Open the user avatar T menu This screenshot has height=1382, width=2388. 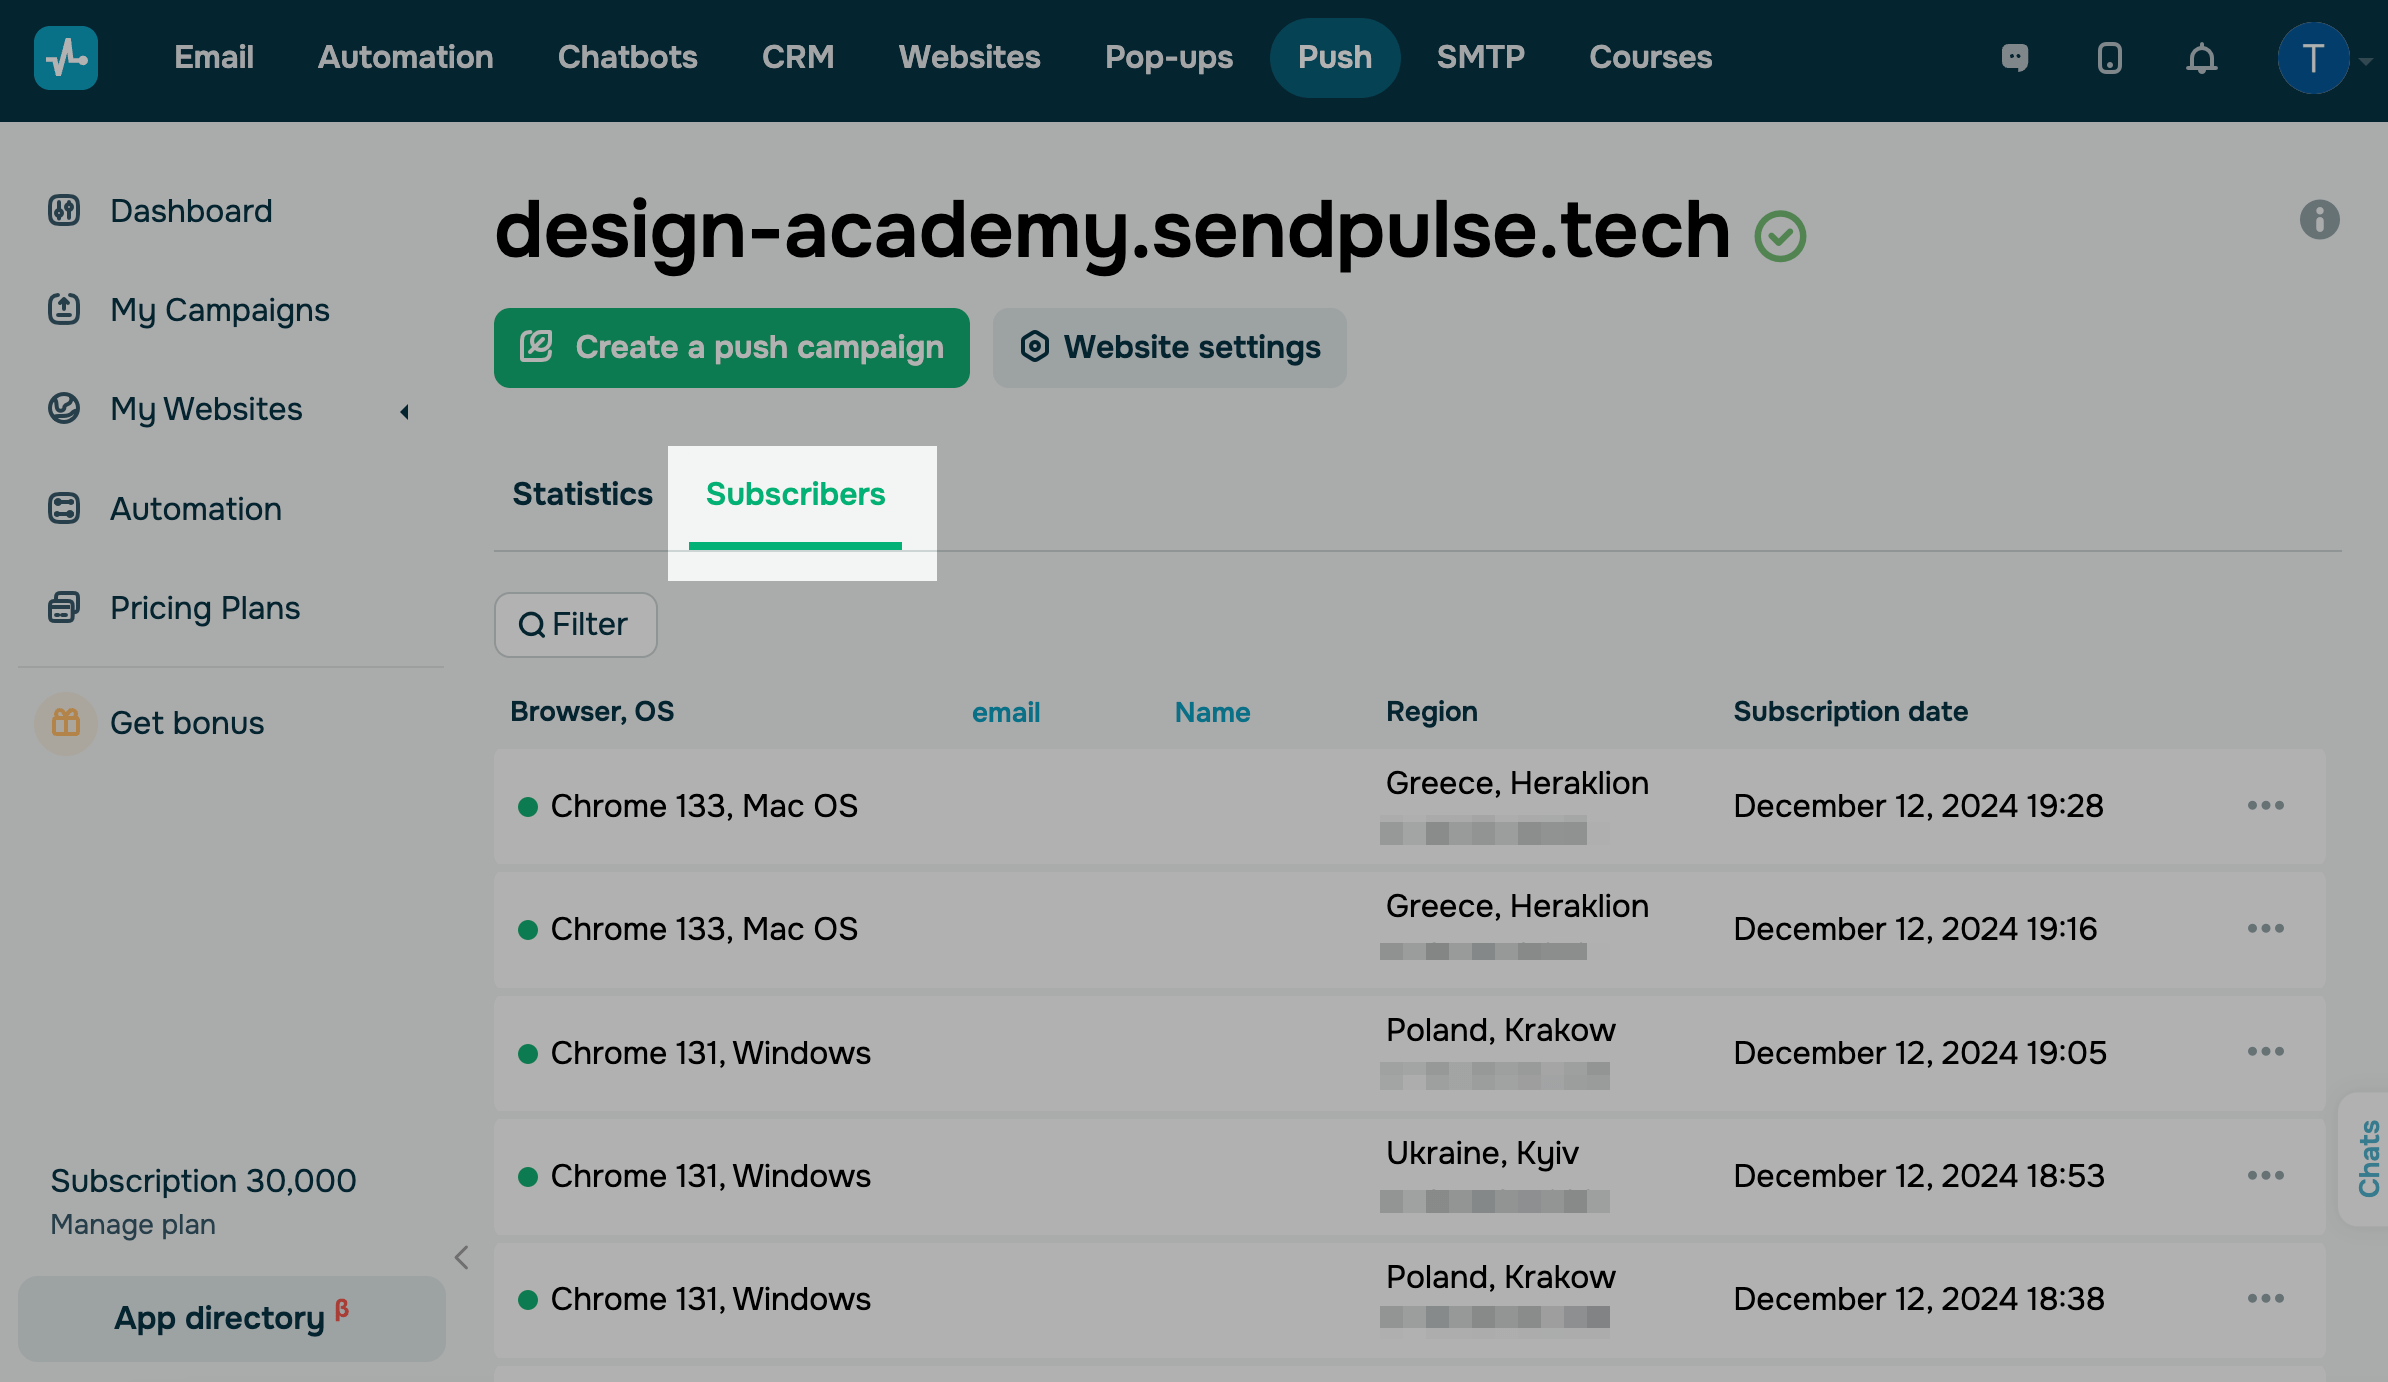click(x=2313, y=58)
